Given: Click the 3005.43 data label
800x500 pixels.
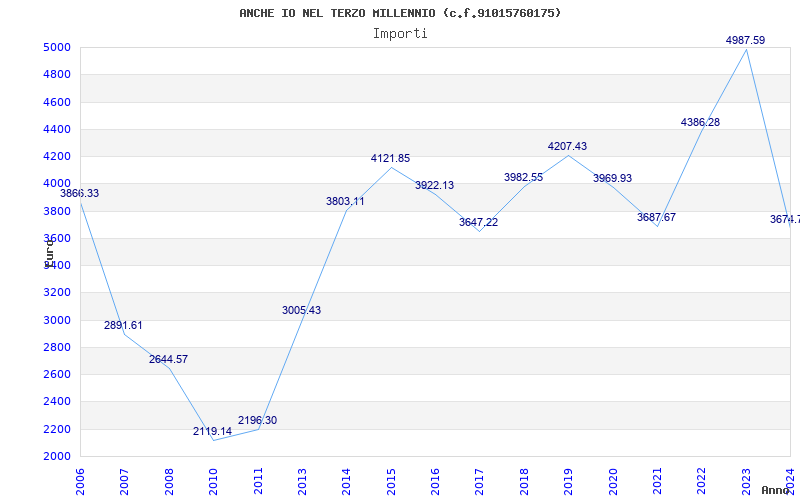Looking at the screenshot, I should click(x=302, y=310).
